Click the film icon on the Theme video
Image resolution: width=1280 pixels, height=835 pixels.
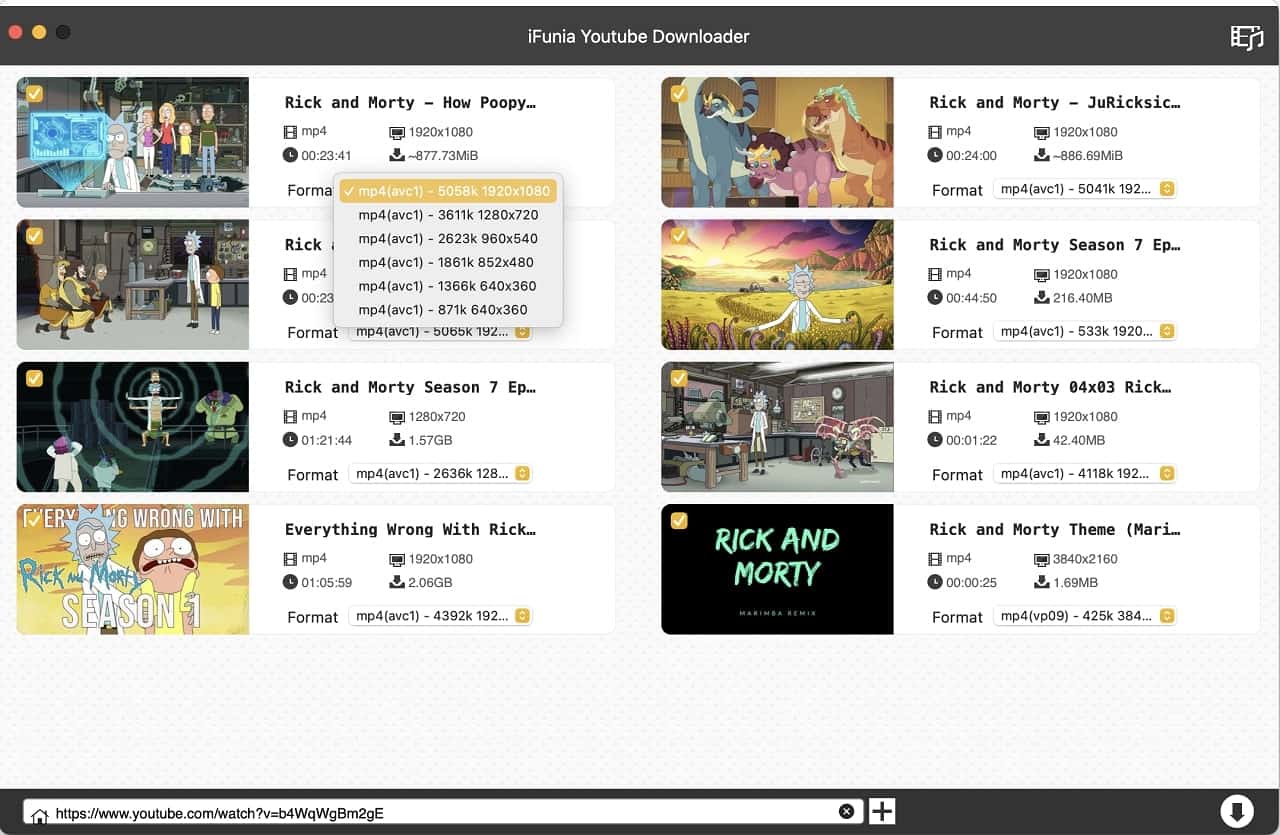tap(935, 559)
